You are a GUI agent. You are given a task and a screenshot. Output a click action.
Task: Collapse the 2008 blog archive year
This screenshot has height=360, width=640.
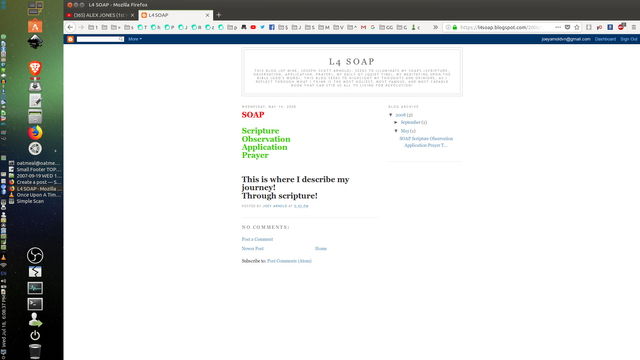(391, 115)
